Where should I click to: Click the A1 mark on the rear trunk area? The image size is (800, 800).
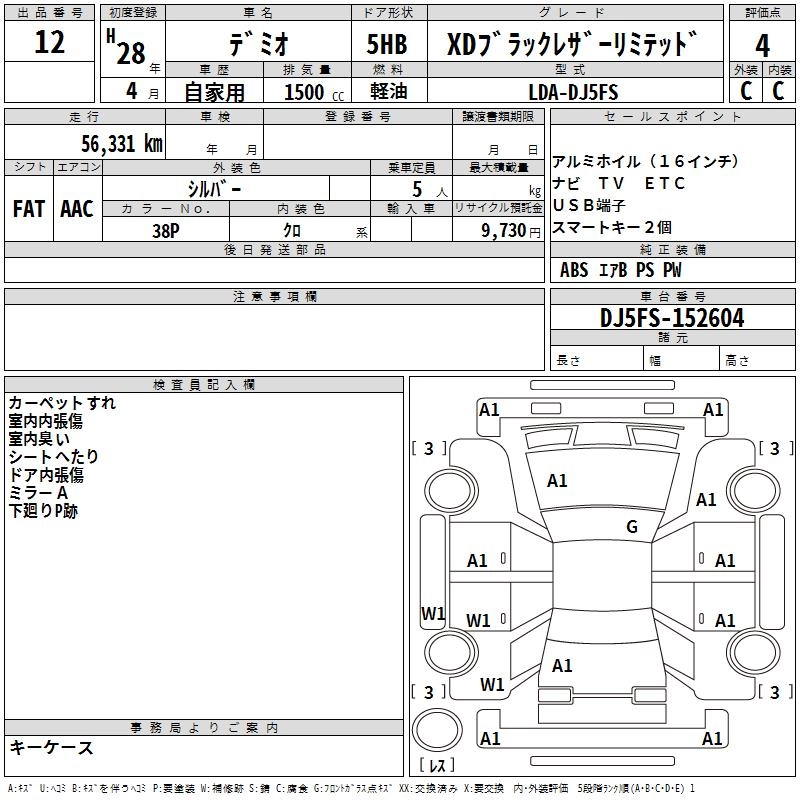562,666
